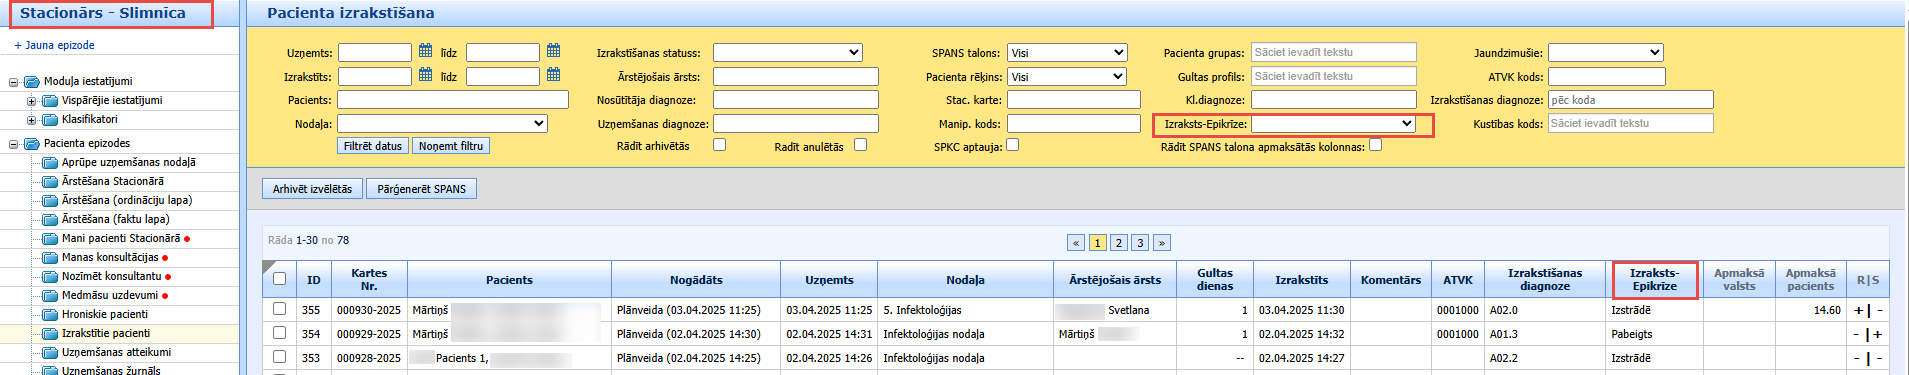Click the Pārģenerēt SPANS button
This screenshot has height=375, width=1909.
tap(421, 189)
